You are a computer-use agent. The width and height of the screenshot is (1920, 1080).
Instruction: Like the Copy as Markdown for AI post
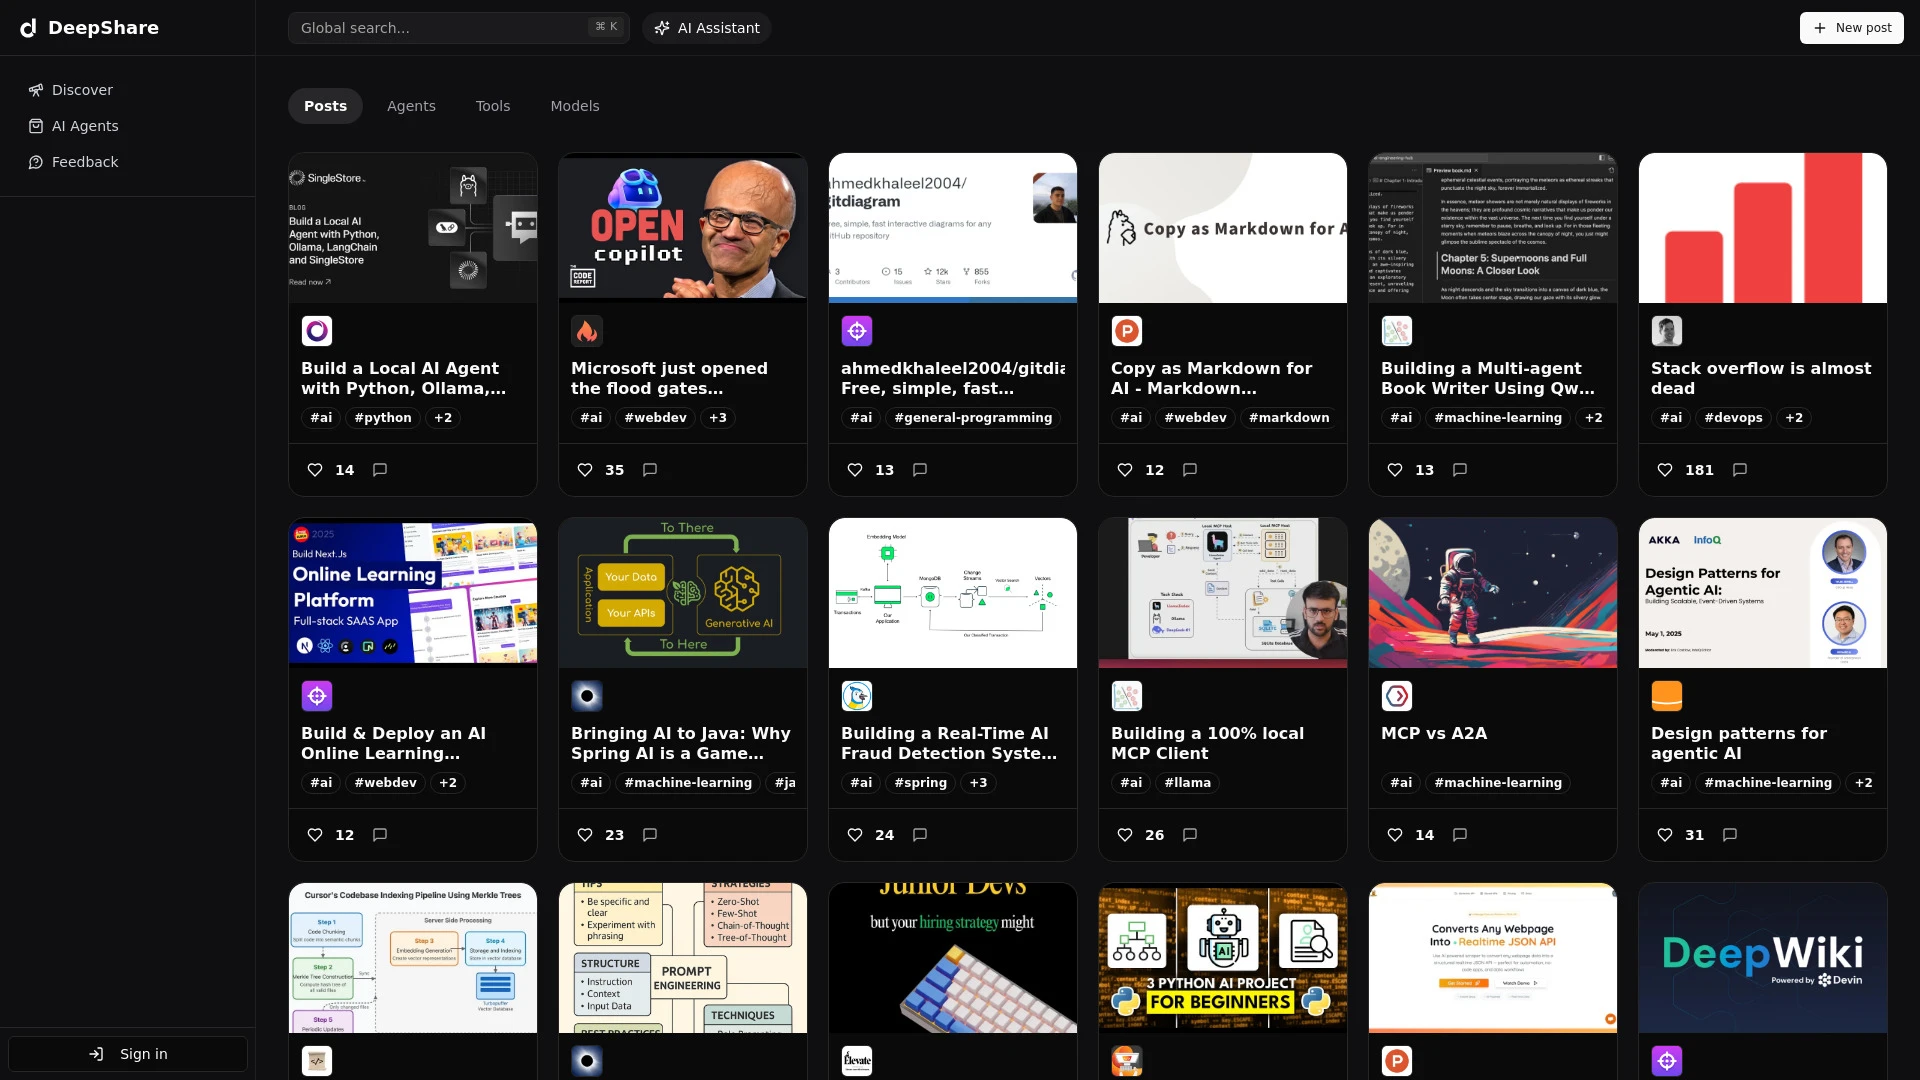pos(1125,470)
